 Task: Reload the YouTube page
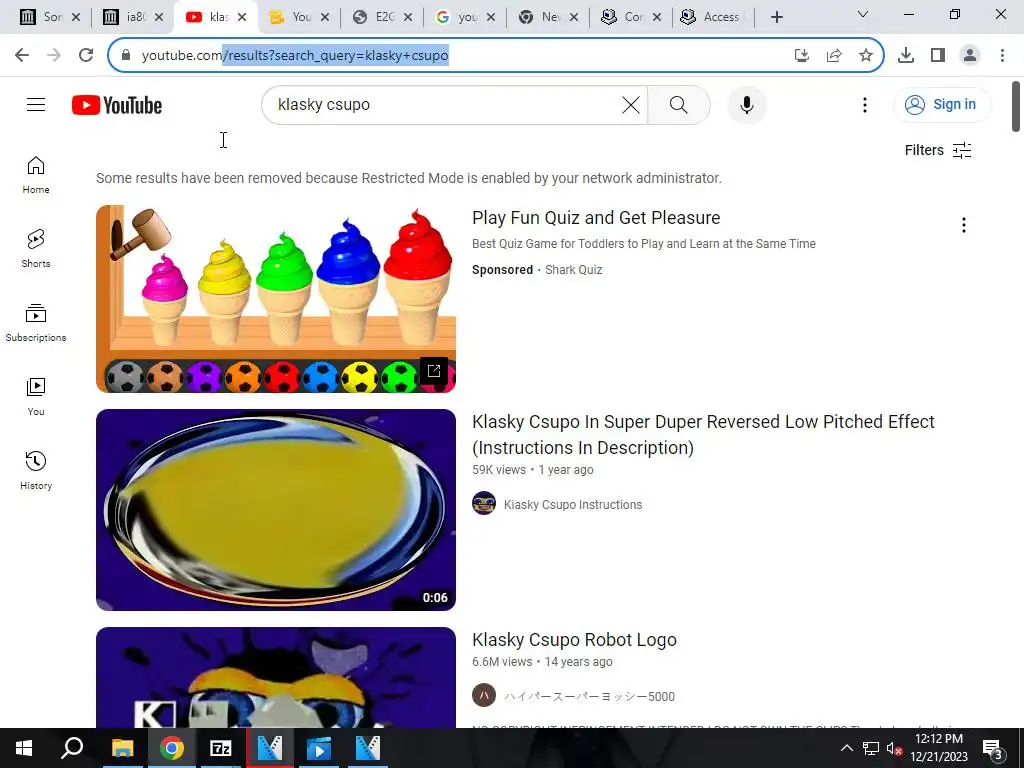pos(86,55)
